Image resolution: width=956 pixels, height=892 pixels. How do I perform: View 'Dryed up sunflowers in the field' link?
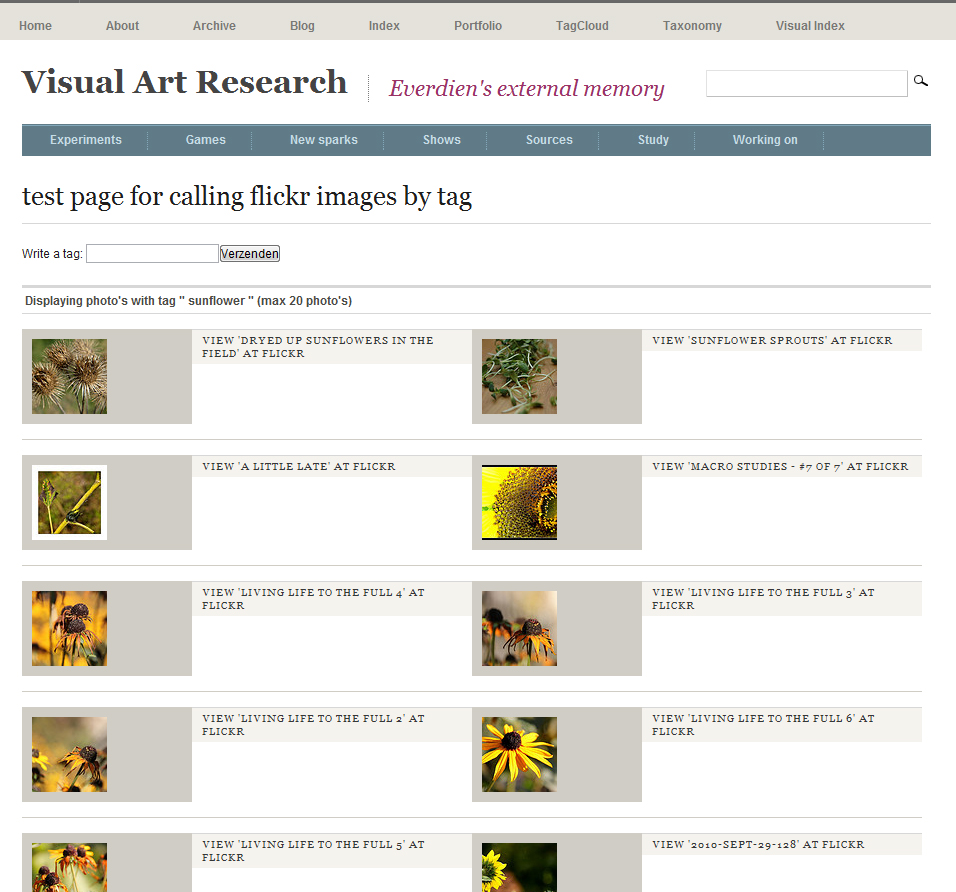click(318, 347)
